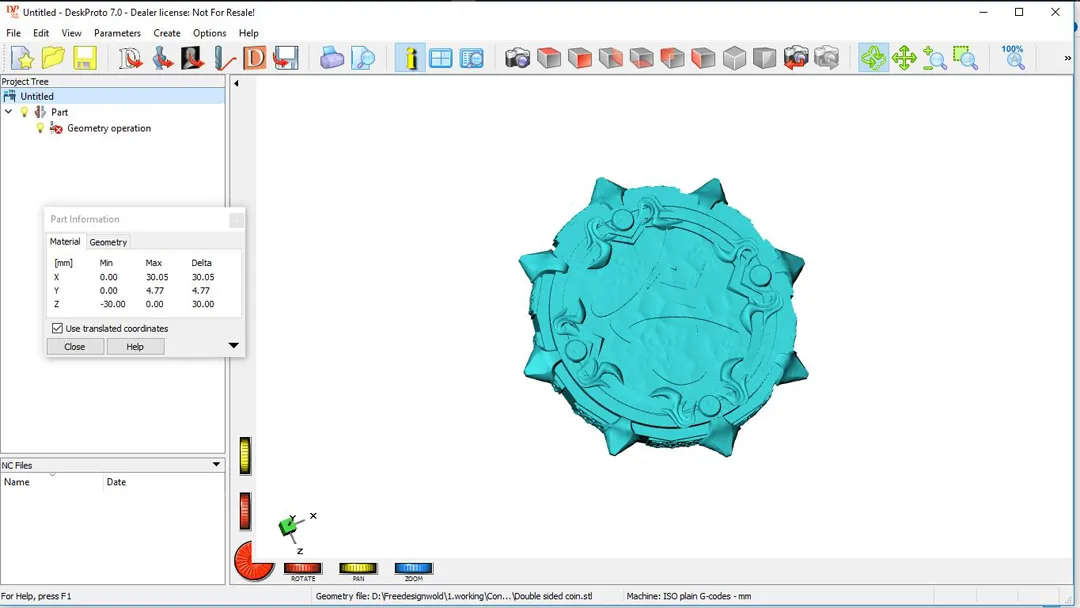Click the Load Bitmap file icon
The image size is (1080, 608).
[192, 59]
